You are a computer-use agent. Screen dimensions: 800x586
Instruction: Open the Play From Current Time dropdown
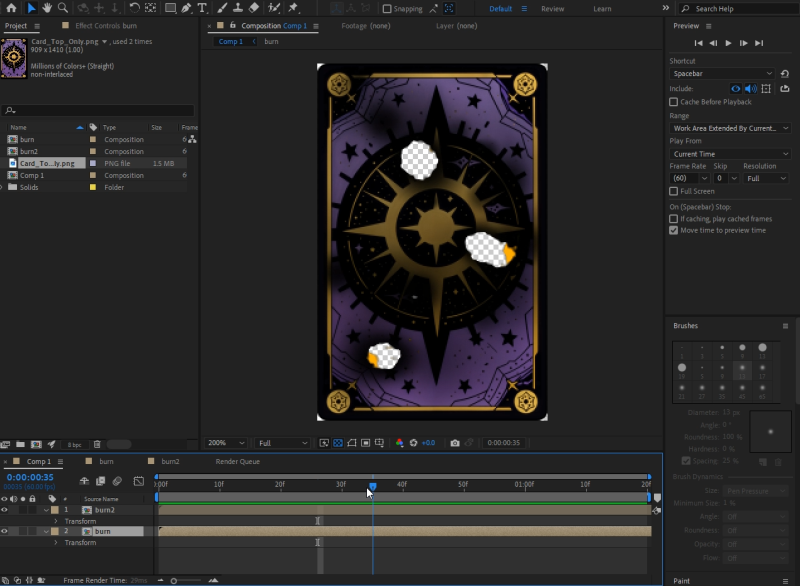point(730,154)
